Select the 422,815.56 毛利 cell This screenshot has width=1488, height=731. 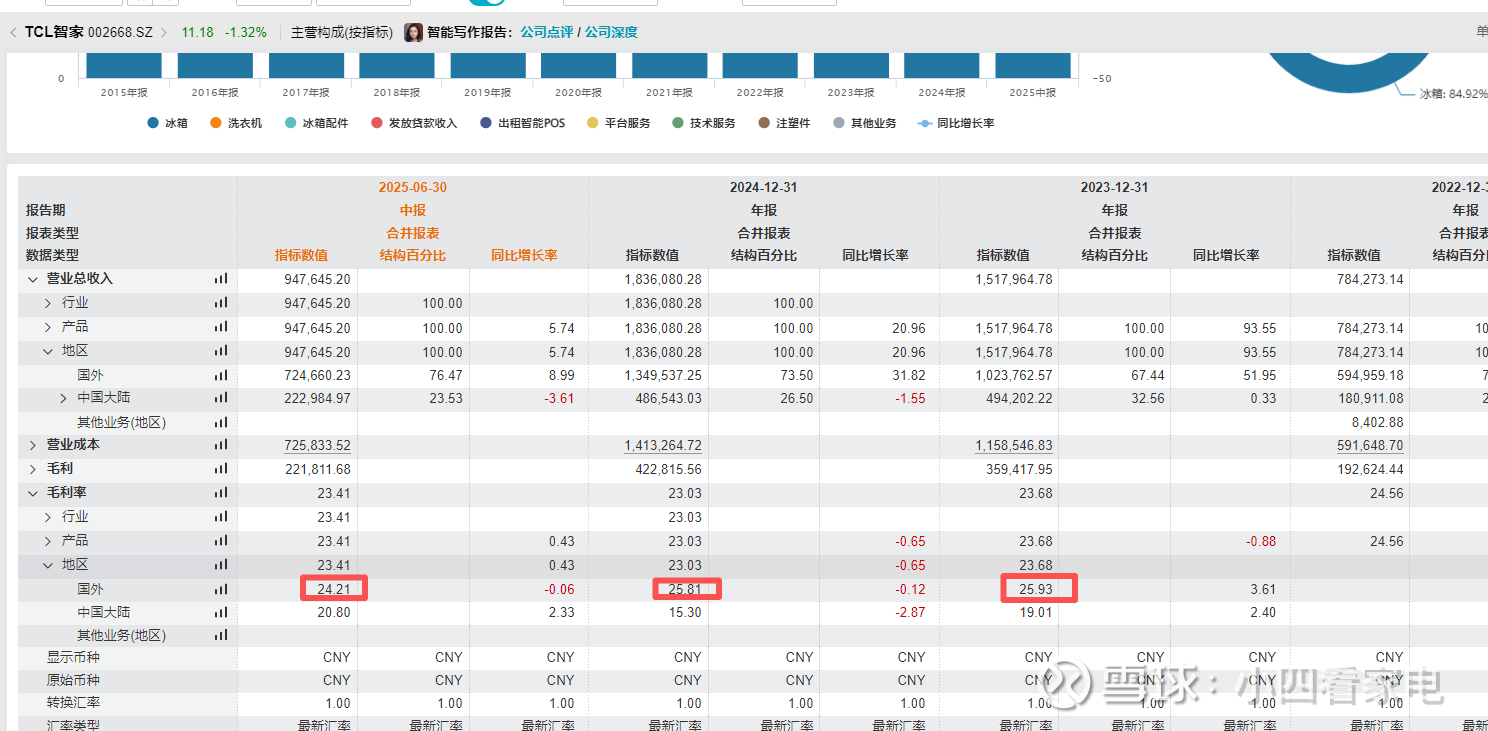669,469
